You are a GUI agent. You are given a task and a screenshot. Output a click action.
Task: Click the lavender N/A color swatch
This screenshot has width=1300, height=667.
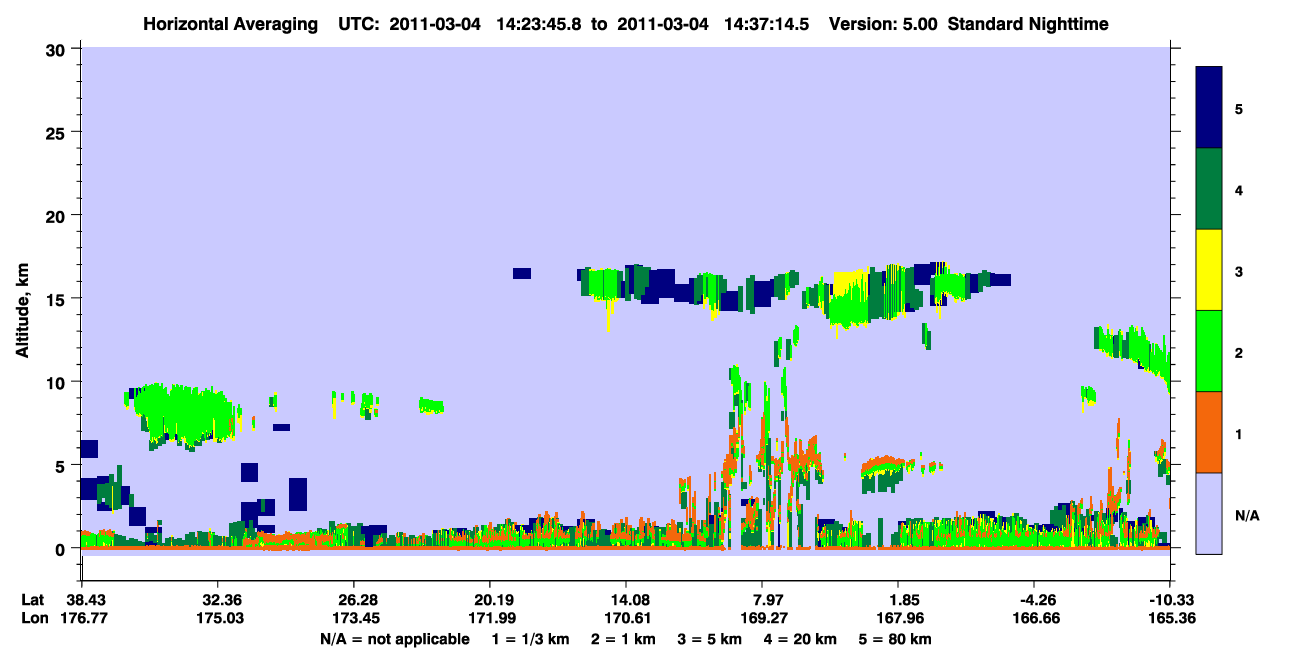(x=1209, y=512)
